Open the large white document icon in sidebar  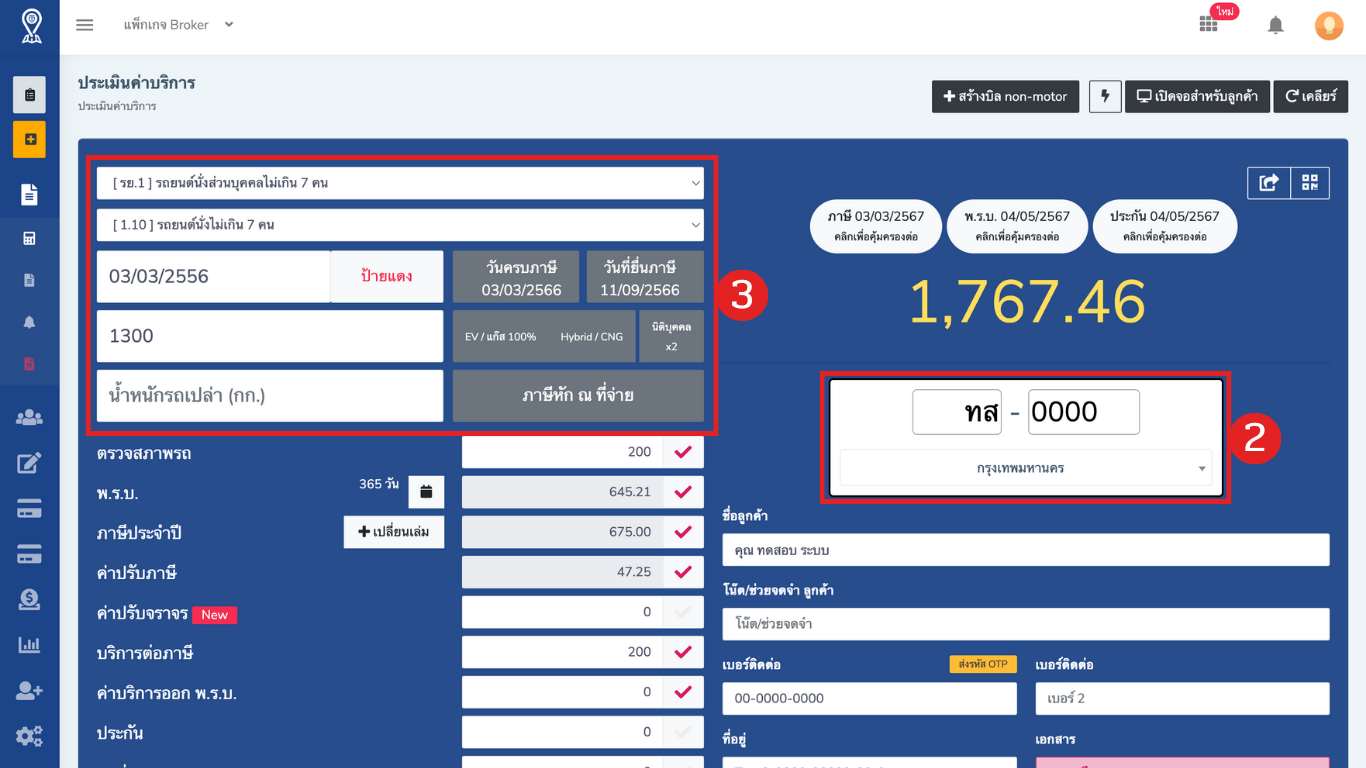click(x=29, y=194)
